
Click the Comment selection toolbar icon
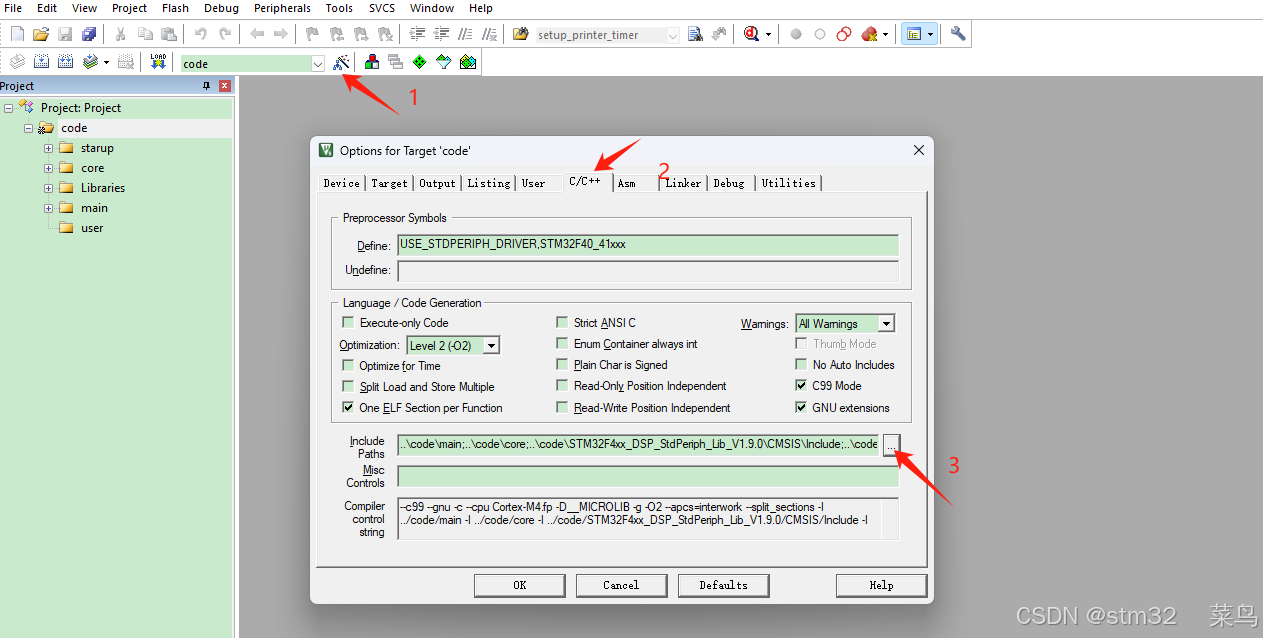[466, 34]
